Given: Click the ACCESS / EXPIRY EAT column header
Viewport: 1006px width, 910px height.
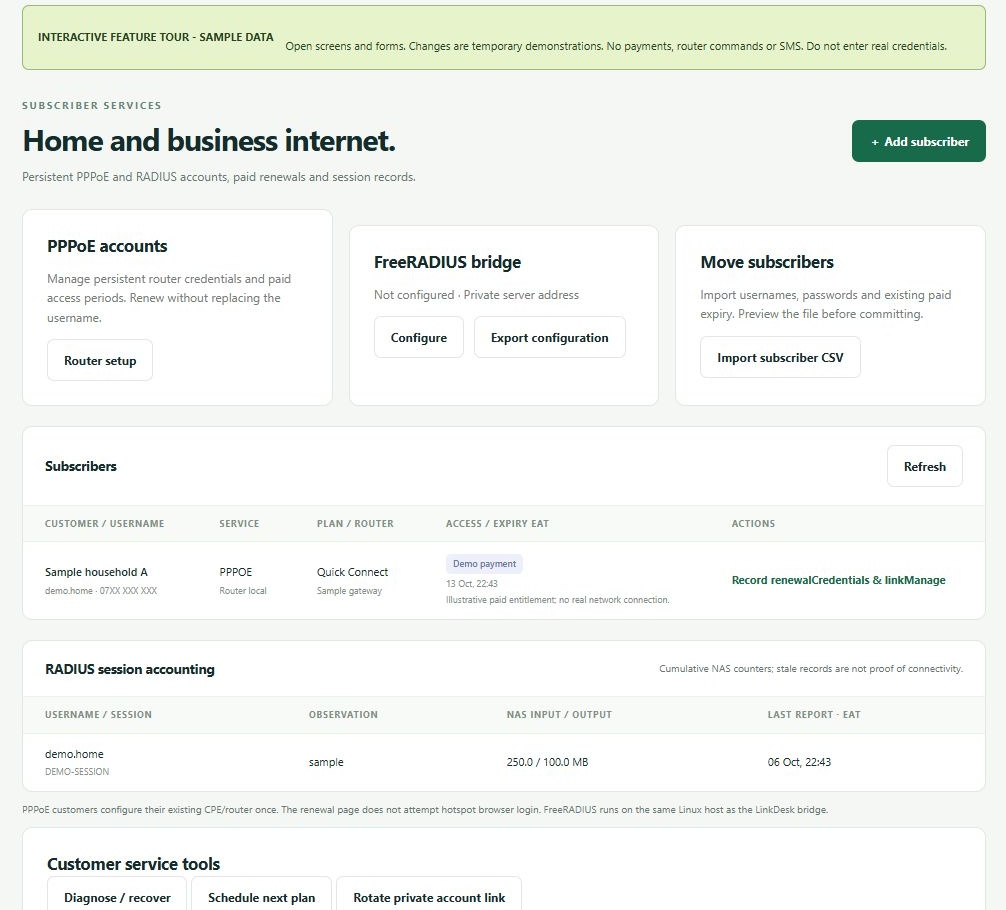Looking at the screenshot, I should (x=497, y=524).
